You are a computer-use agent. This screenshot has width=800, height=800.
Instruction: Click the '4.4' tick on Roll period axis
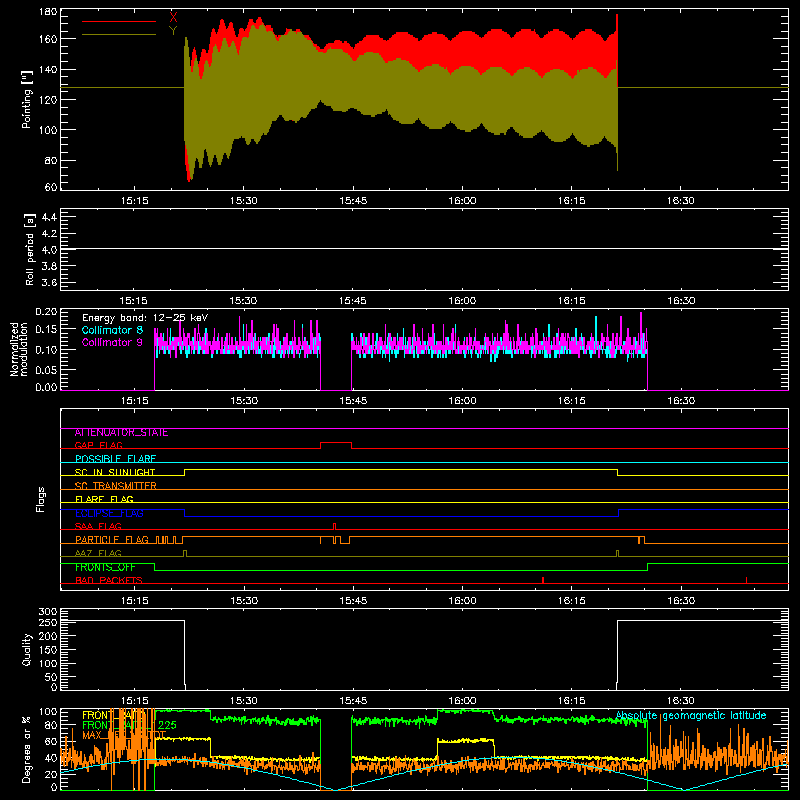pos(49,217)
